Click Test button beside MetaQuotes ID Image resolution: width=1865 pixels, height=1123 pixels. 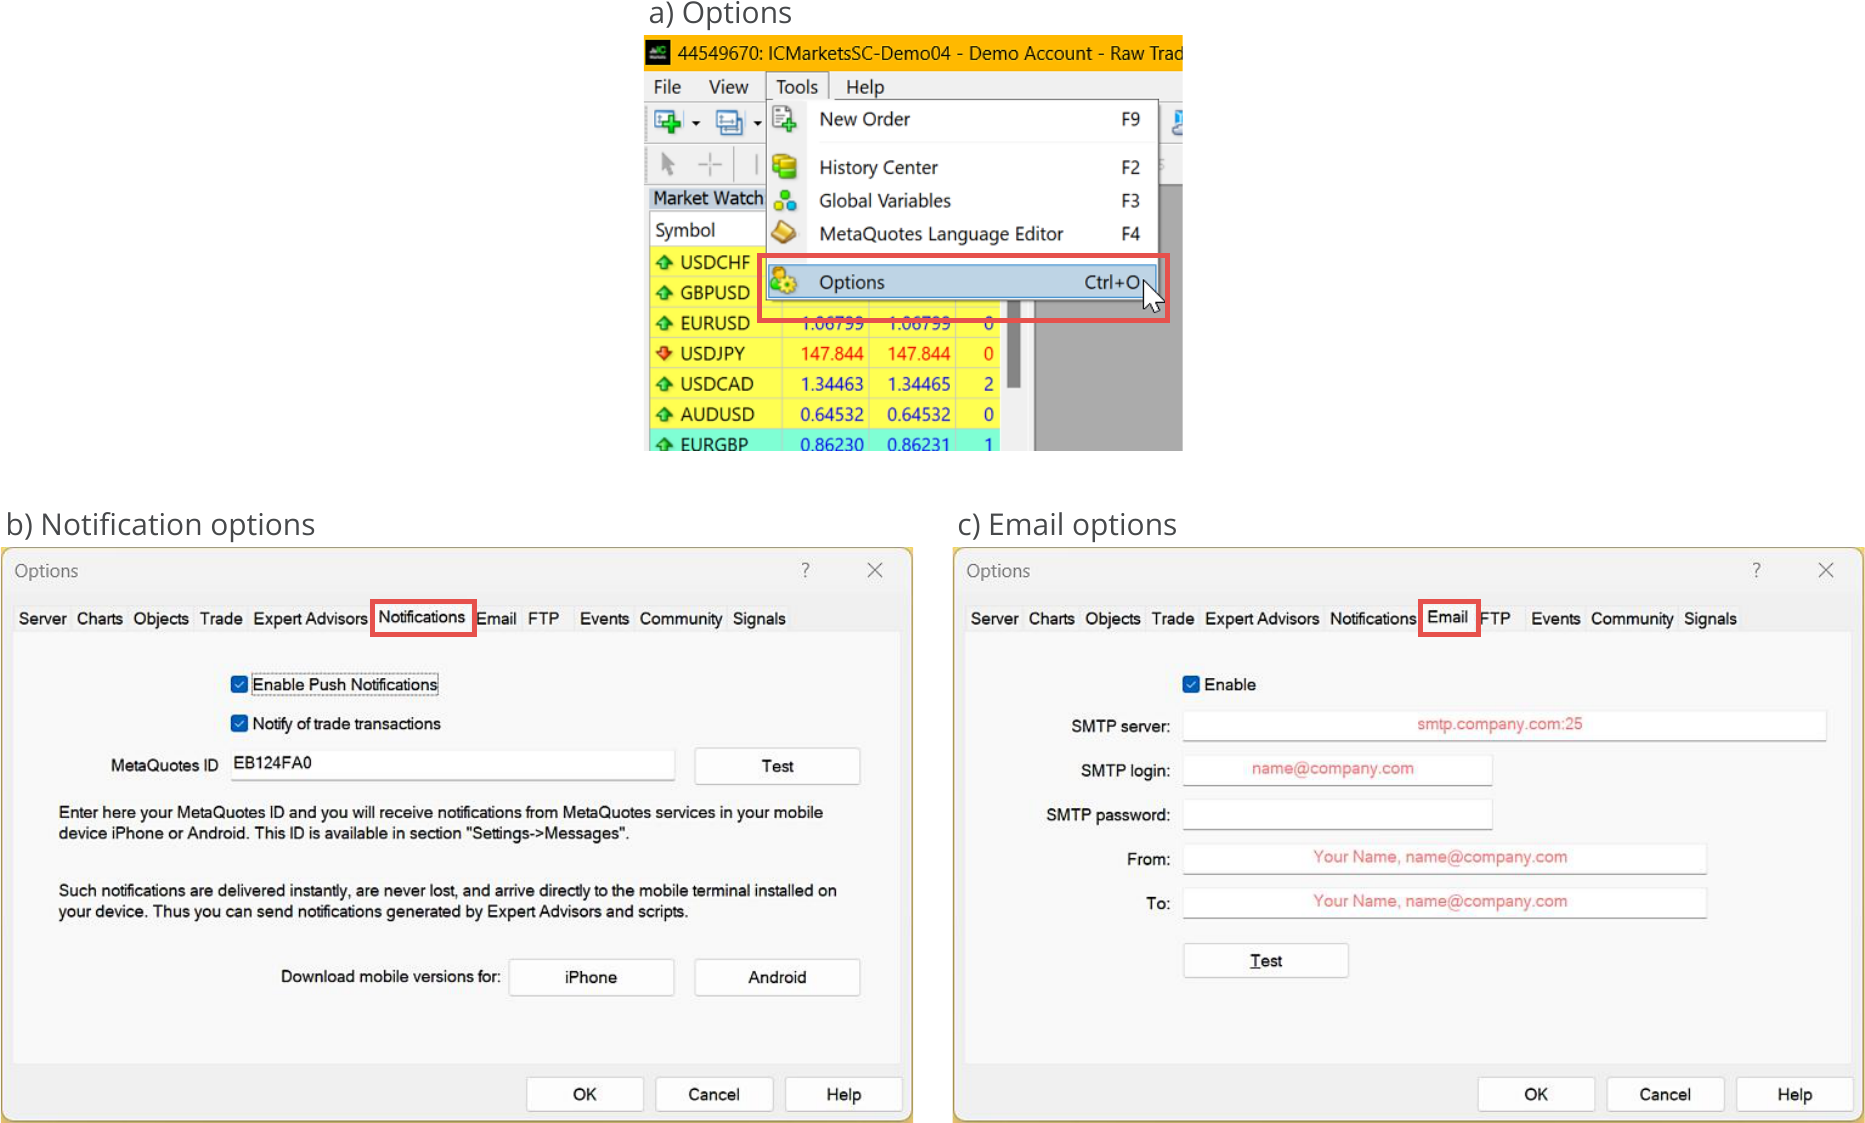[x=777, y=766]
